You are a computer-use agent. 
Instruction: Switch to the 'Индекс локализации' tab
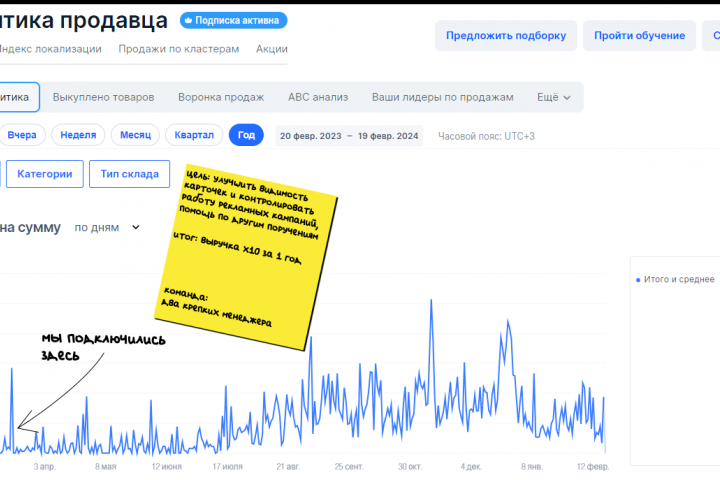pos(50,49)
